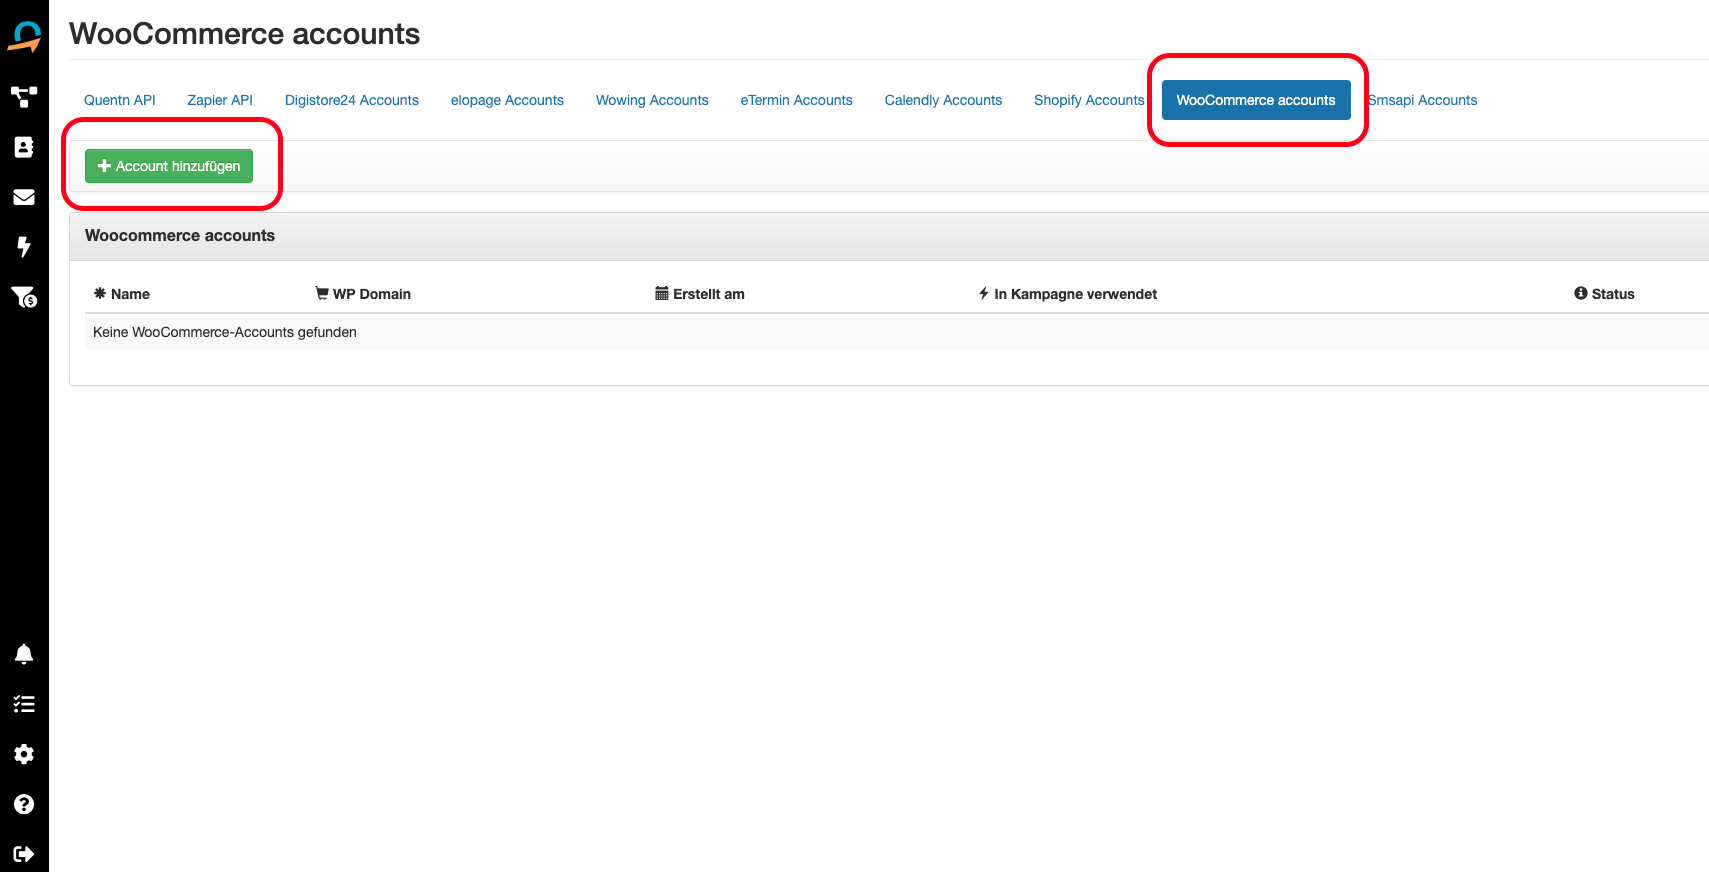Click the Status column header
Screen dimensions: 1709x872
(x=1604, y=294)
